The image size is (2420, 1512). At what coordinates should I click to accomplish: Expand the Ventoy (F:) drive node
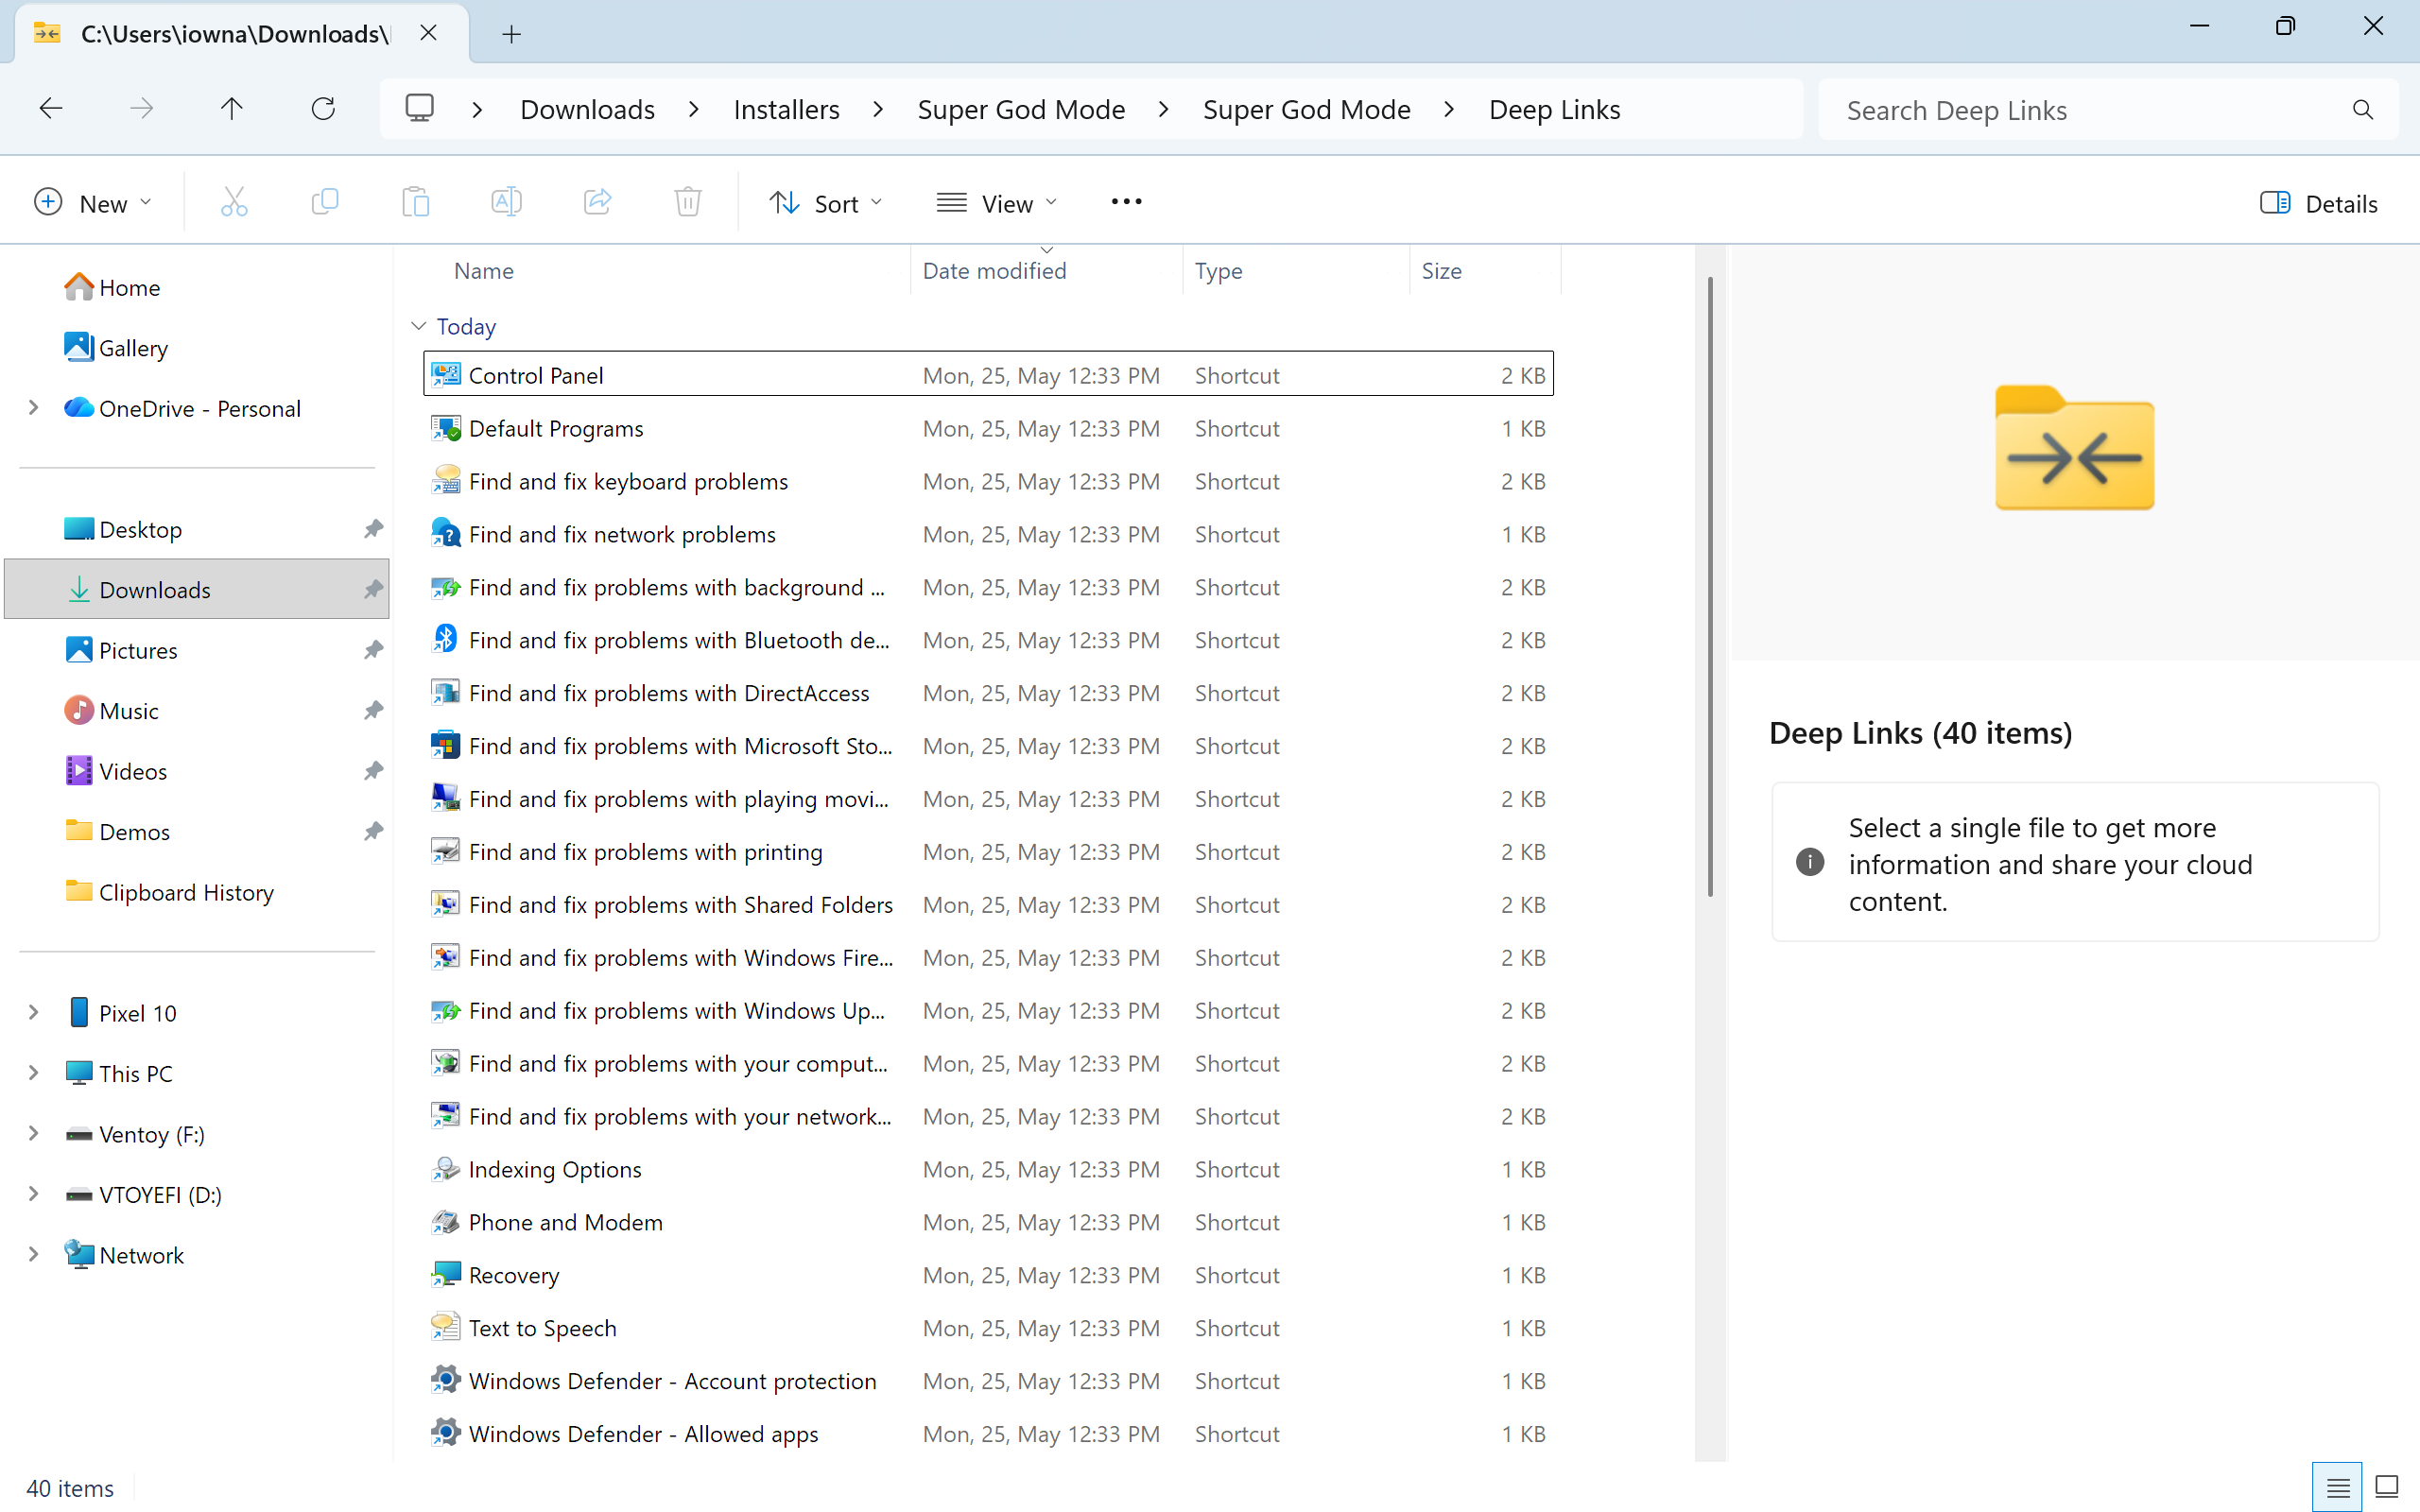(33, 1134)
